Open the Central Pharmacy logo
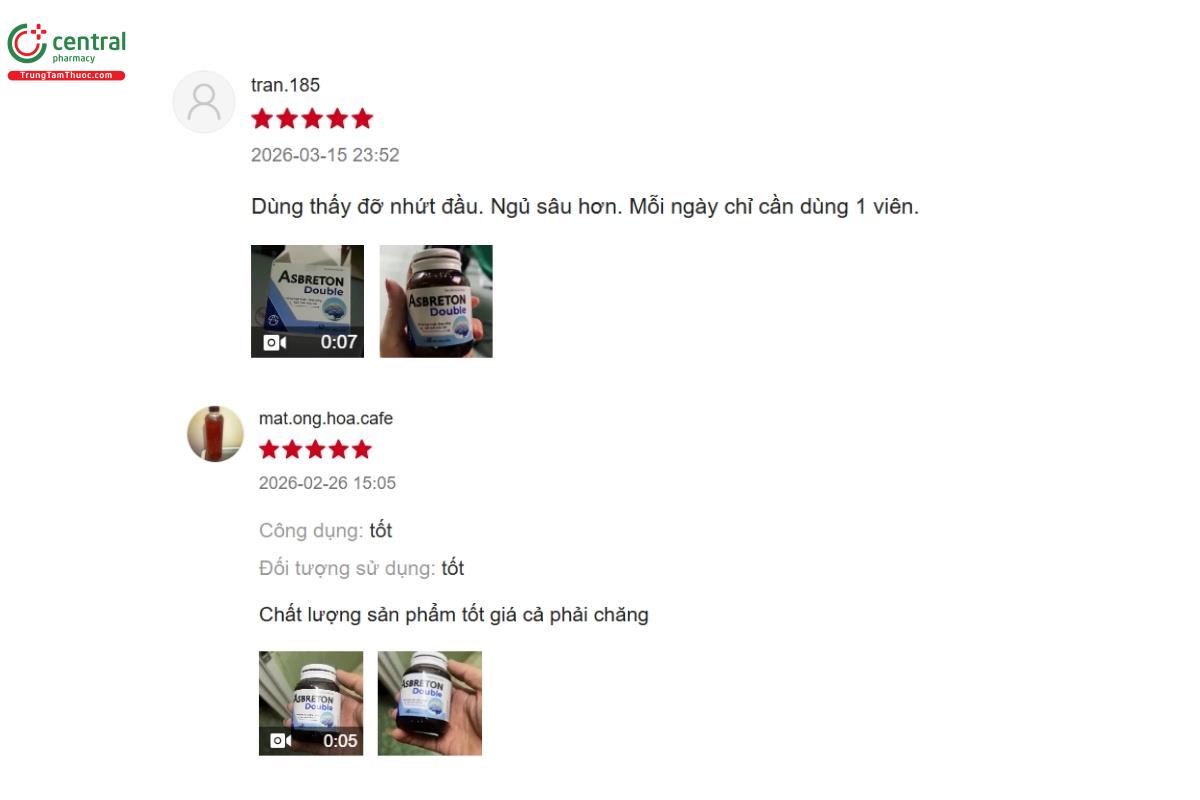 tap(66, 52)
